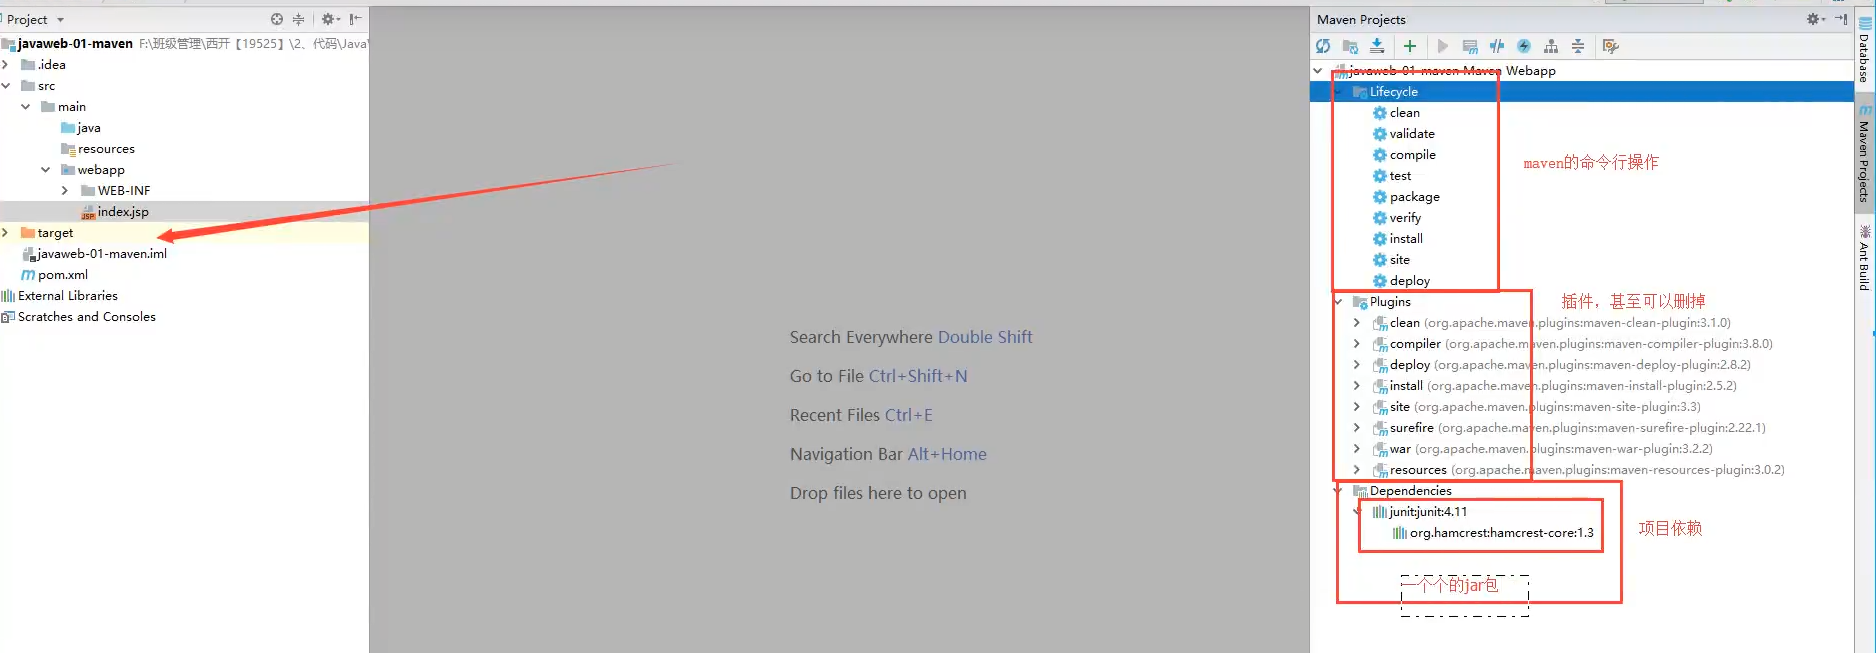
Task: Collapse the junit:junit:4.11 dependency
Action: click(x=1357, y=512)
